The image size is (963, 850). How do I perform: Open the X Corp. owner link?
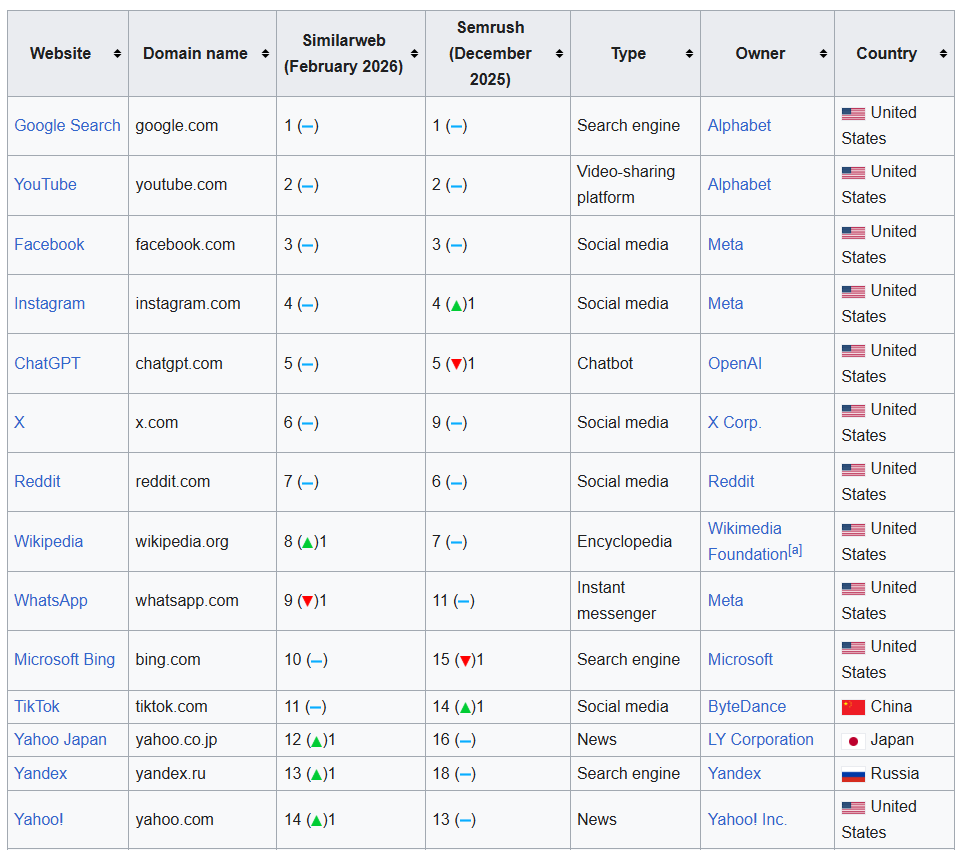pos(734,422)
